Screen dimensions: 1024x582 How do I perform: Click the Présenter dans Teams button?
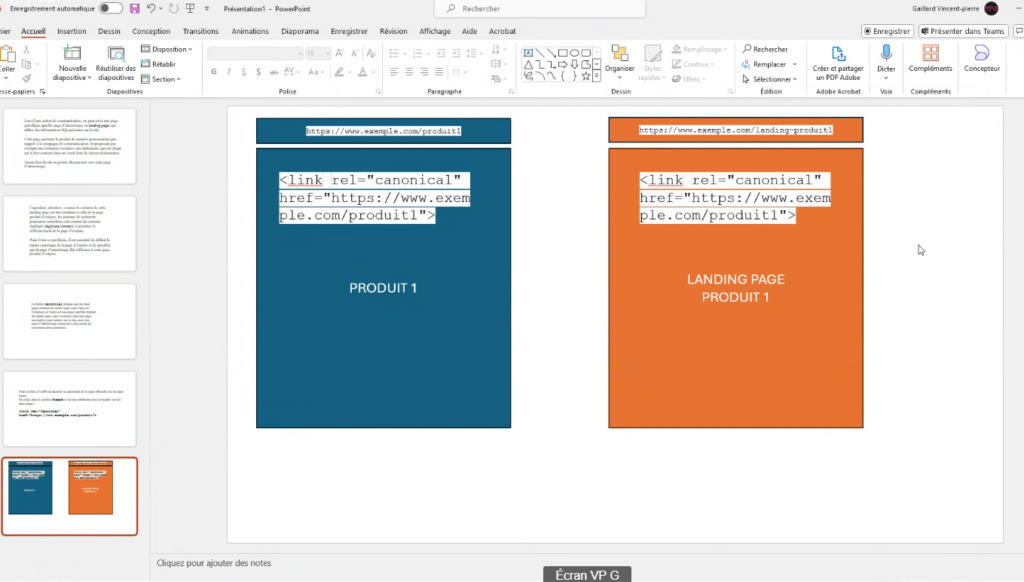[963, 31]
